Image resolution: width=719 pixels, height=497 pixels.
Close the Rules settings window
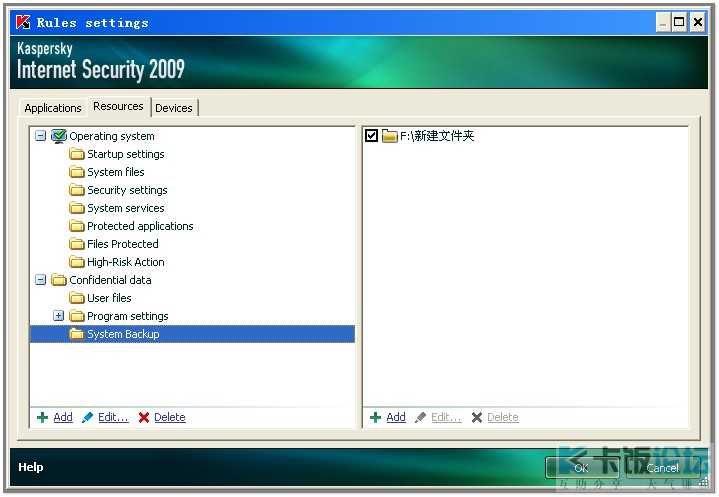click(x=697, y=22)
